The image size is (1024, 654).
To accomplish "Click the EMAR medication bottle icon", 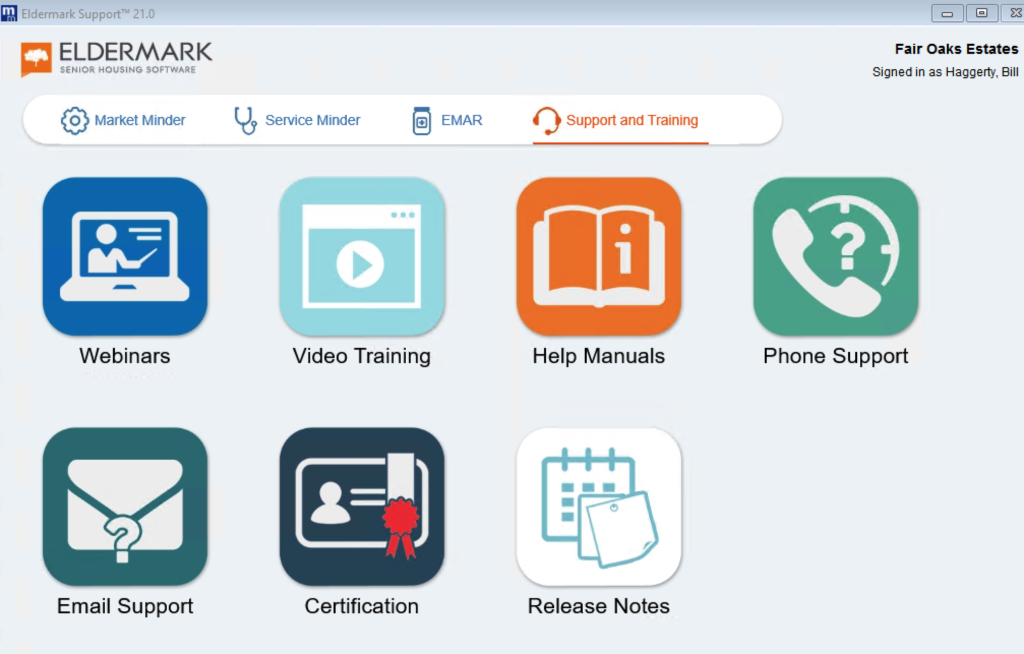I will click(x=422, y=121).
